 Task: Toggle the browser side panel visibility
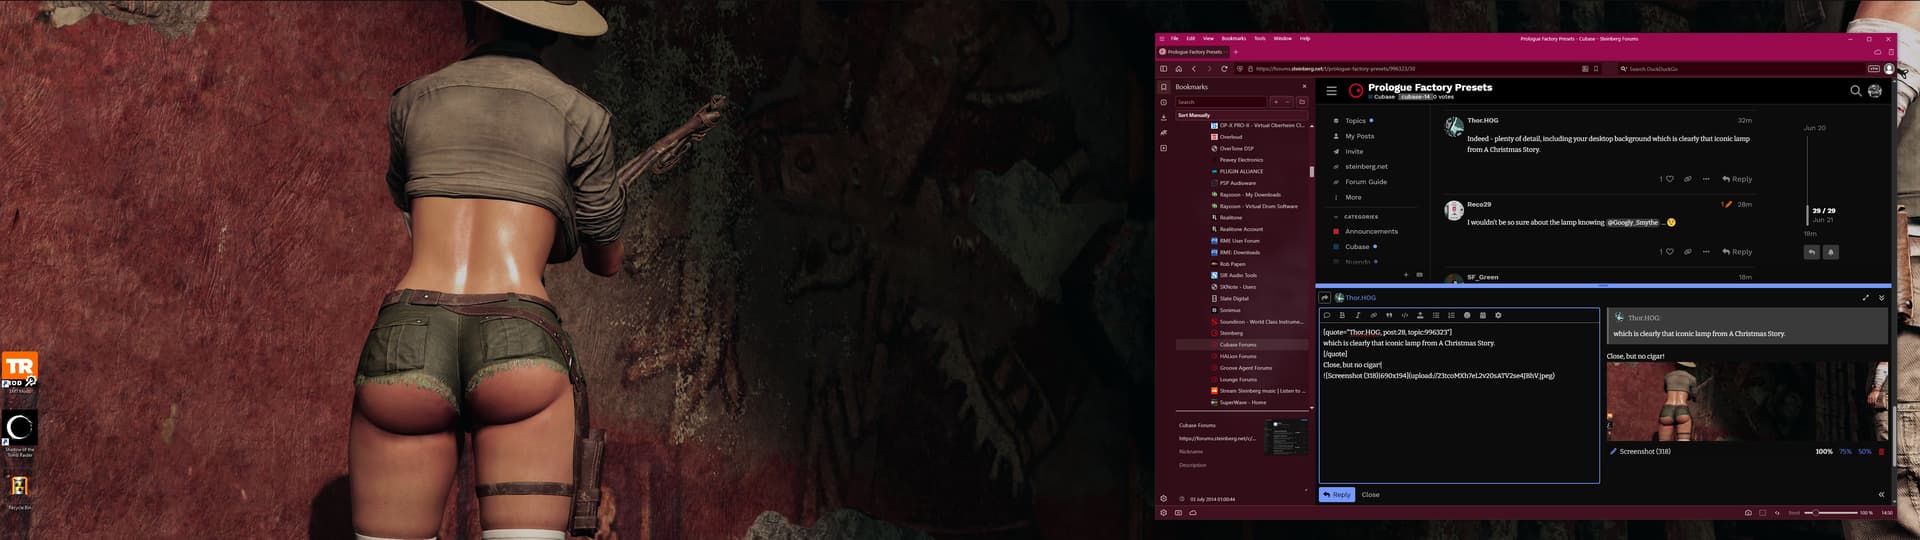[x=1163, y=69]
